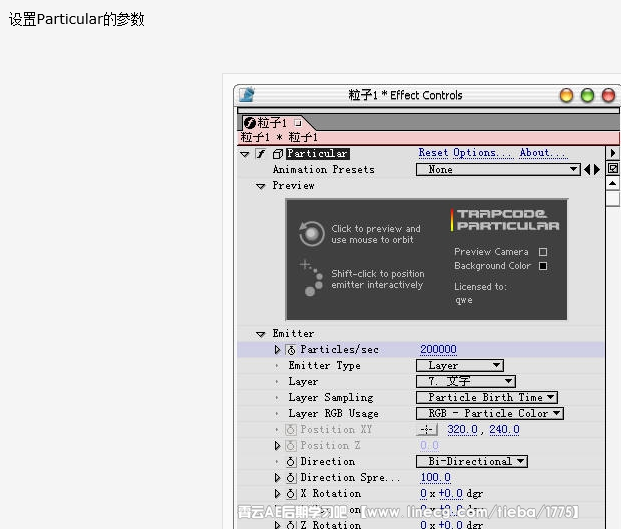Open the Layer Sampling dropdown
This screenshot has width=621, height=529.
[487, 397]
